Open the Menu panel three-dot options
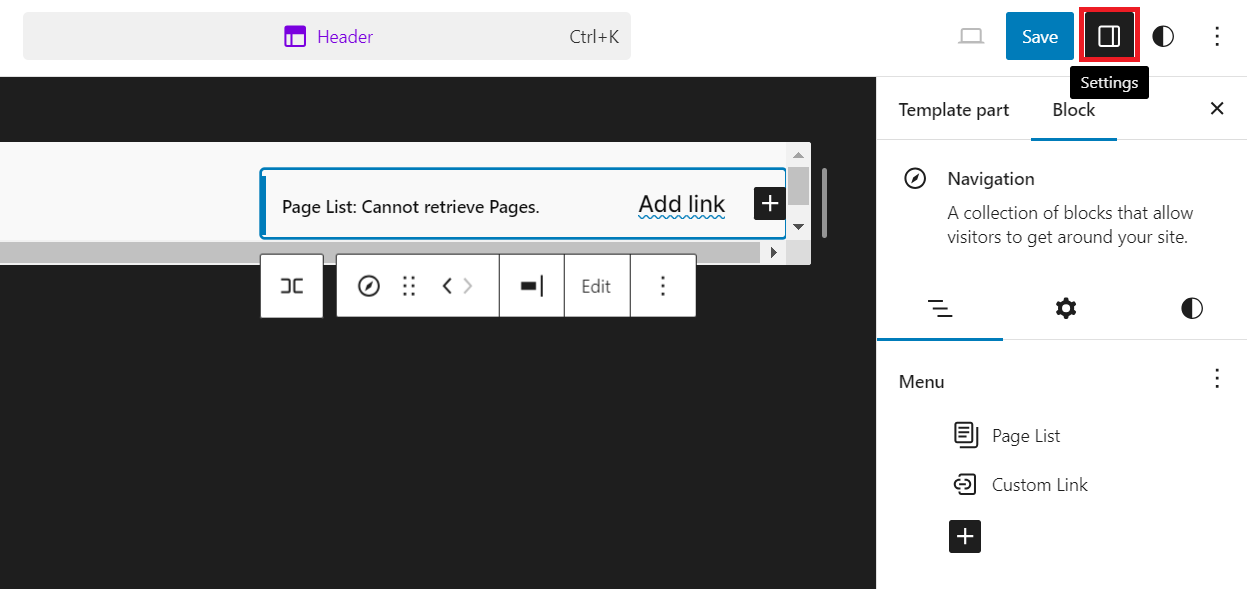Image resolution: width=1247 pixels, height=589 pixels. (x=1217, y=378)
